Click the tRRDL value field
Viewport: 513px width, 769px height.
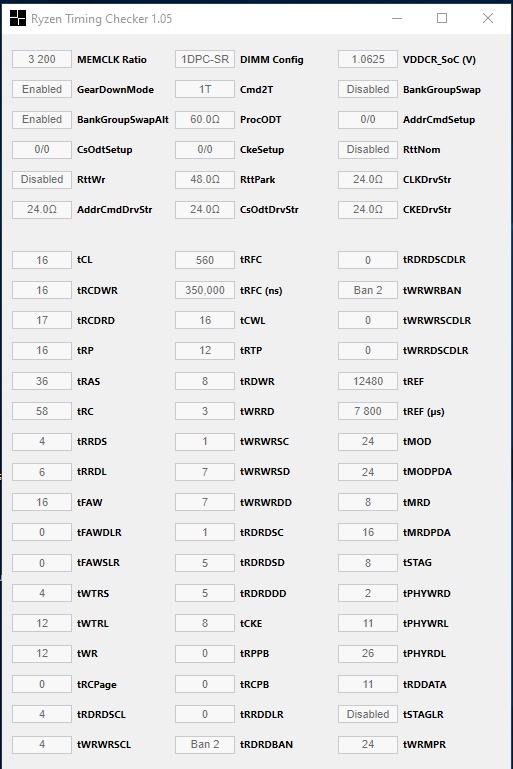[x=42, y=472]
